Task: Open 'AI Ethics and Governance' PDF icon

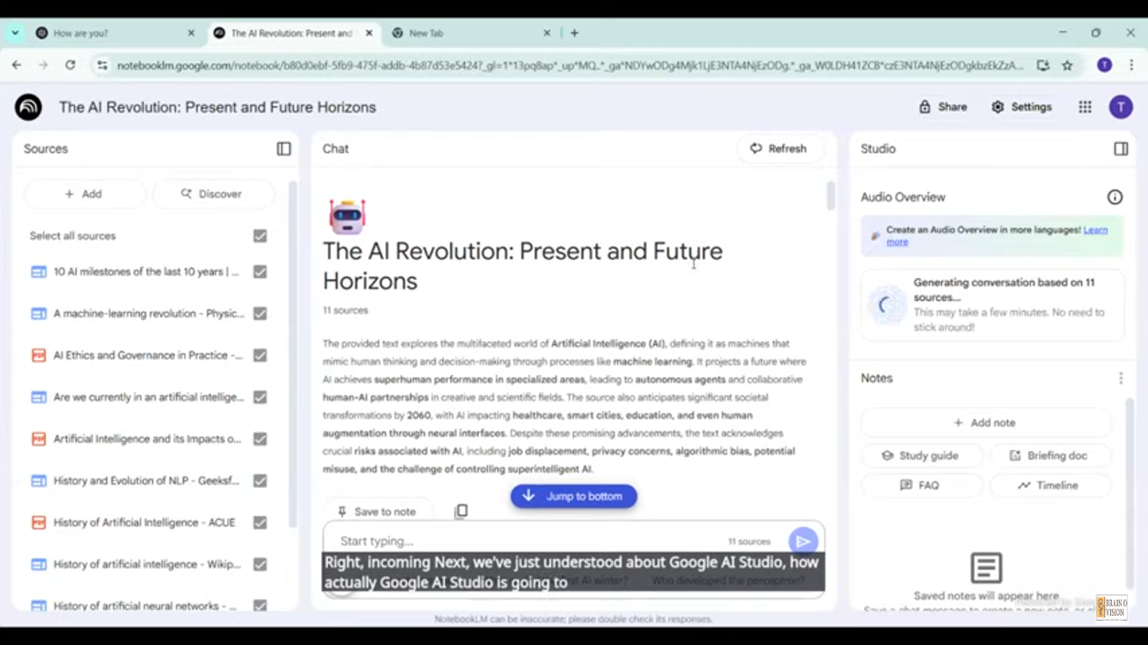Action: point(39,355)
